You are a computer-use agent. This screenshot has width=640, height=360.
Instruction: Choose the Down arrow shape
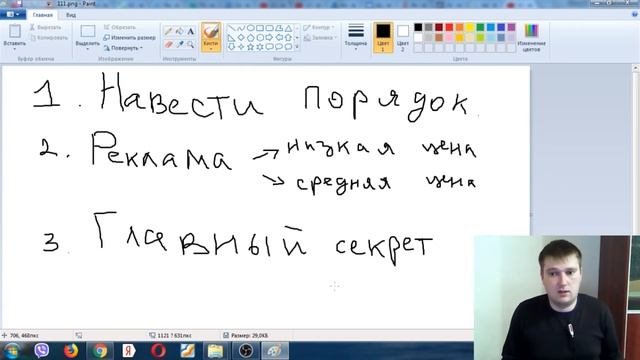coord(231,47)
